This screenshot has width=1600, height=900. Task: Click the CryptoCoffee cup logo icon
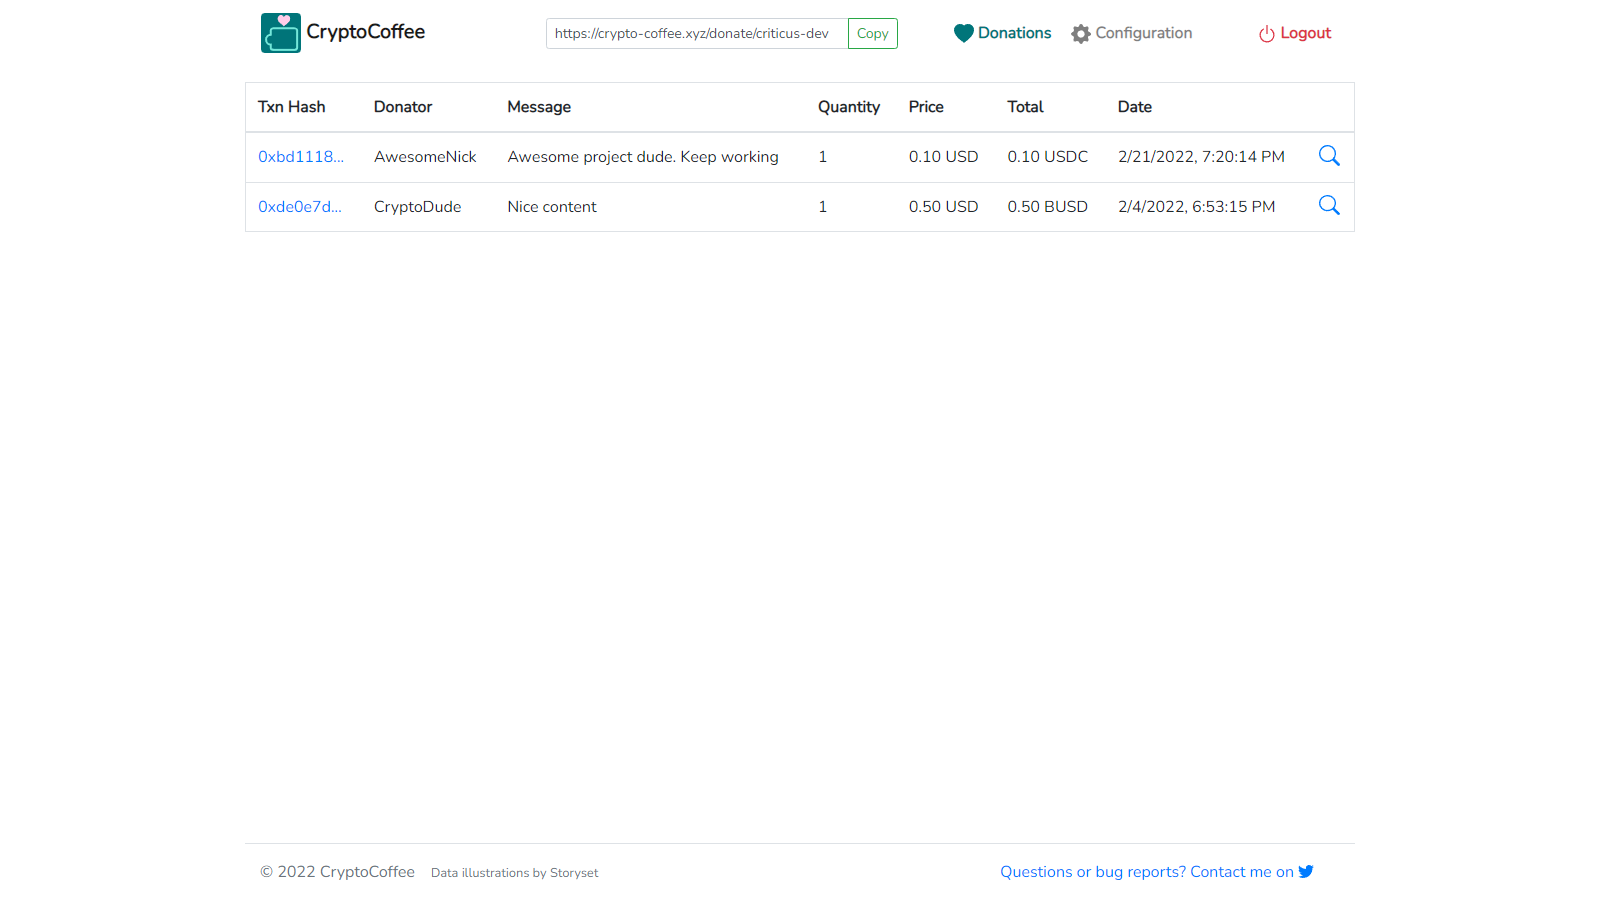tap(281, 33)
